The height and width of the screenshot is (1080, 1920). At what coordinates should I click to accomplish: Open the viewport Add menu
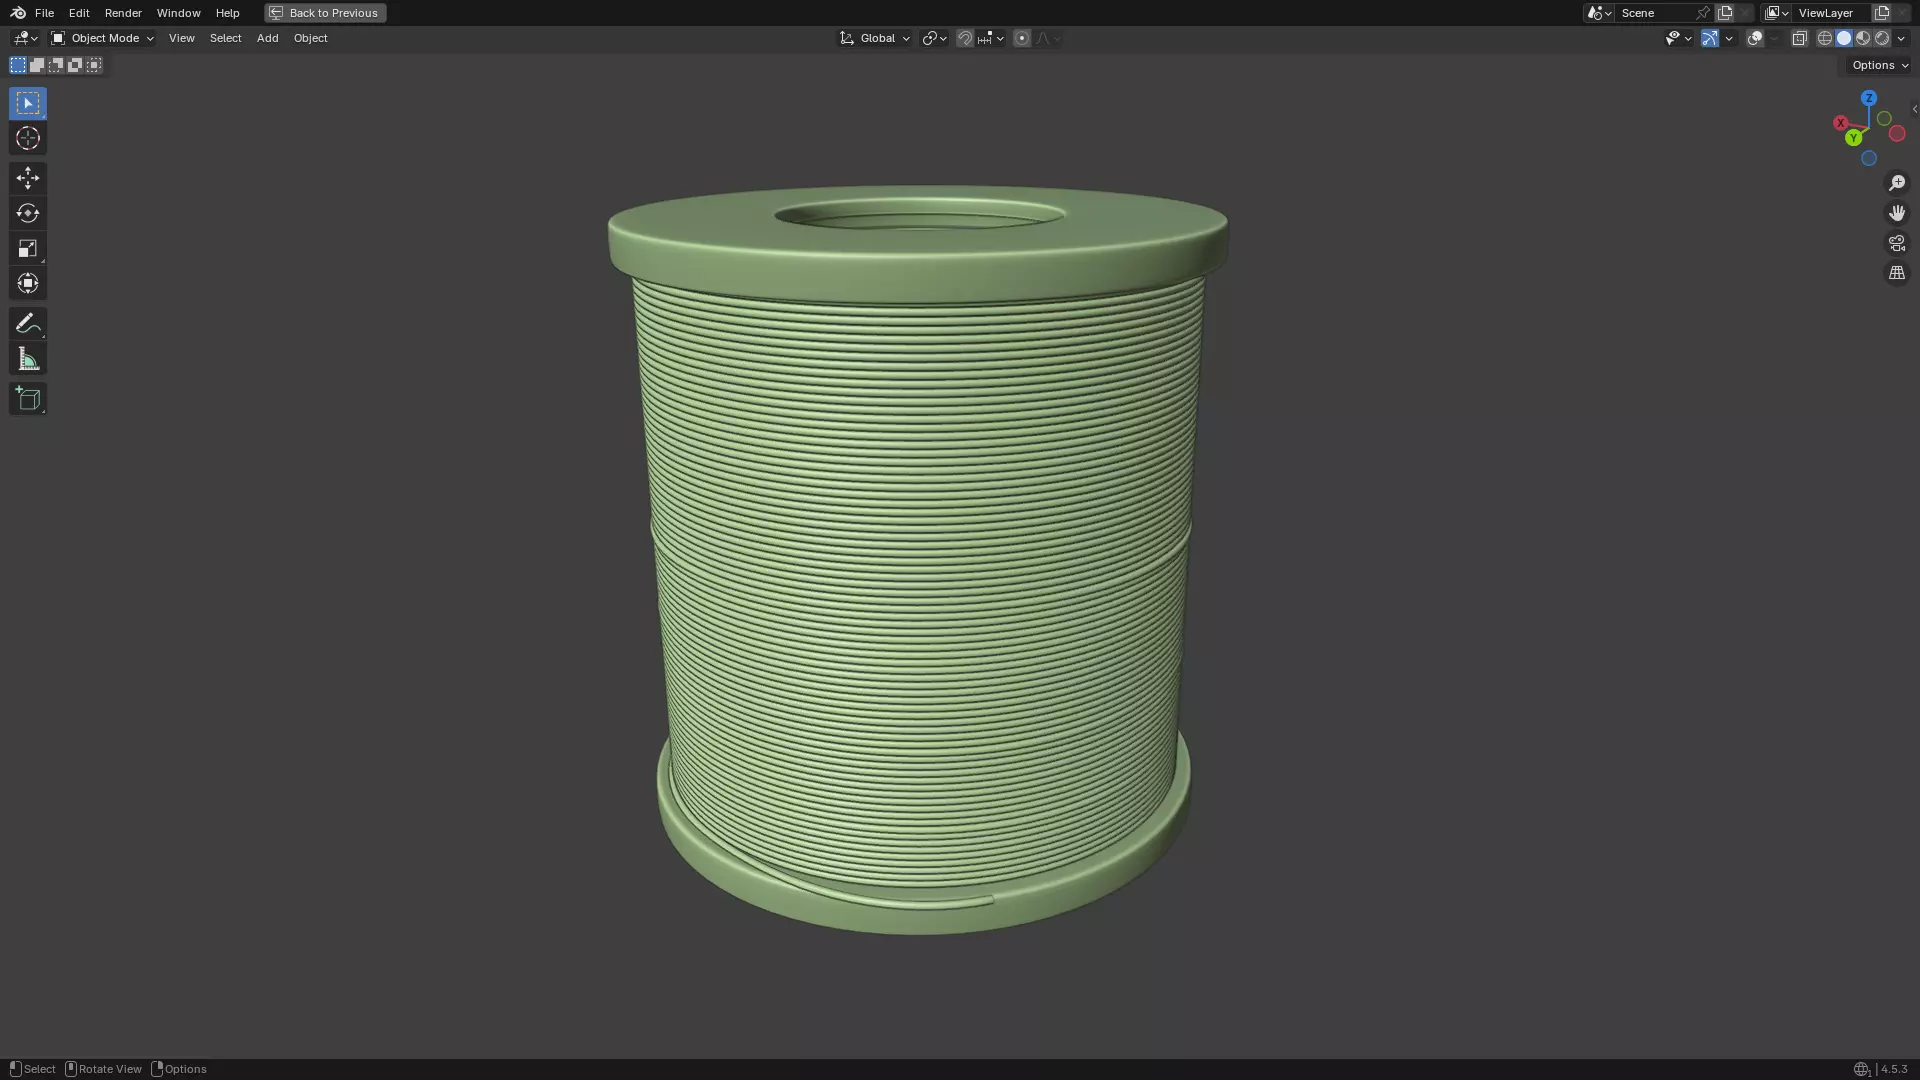[x=267, y=38]
